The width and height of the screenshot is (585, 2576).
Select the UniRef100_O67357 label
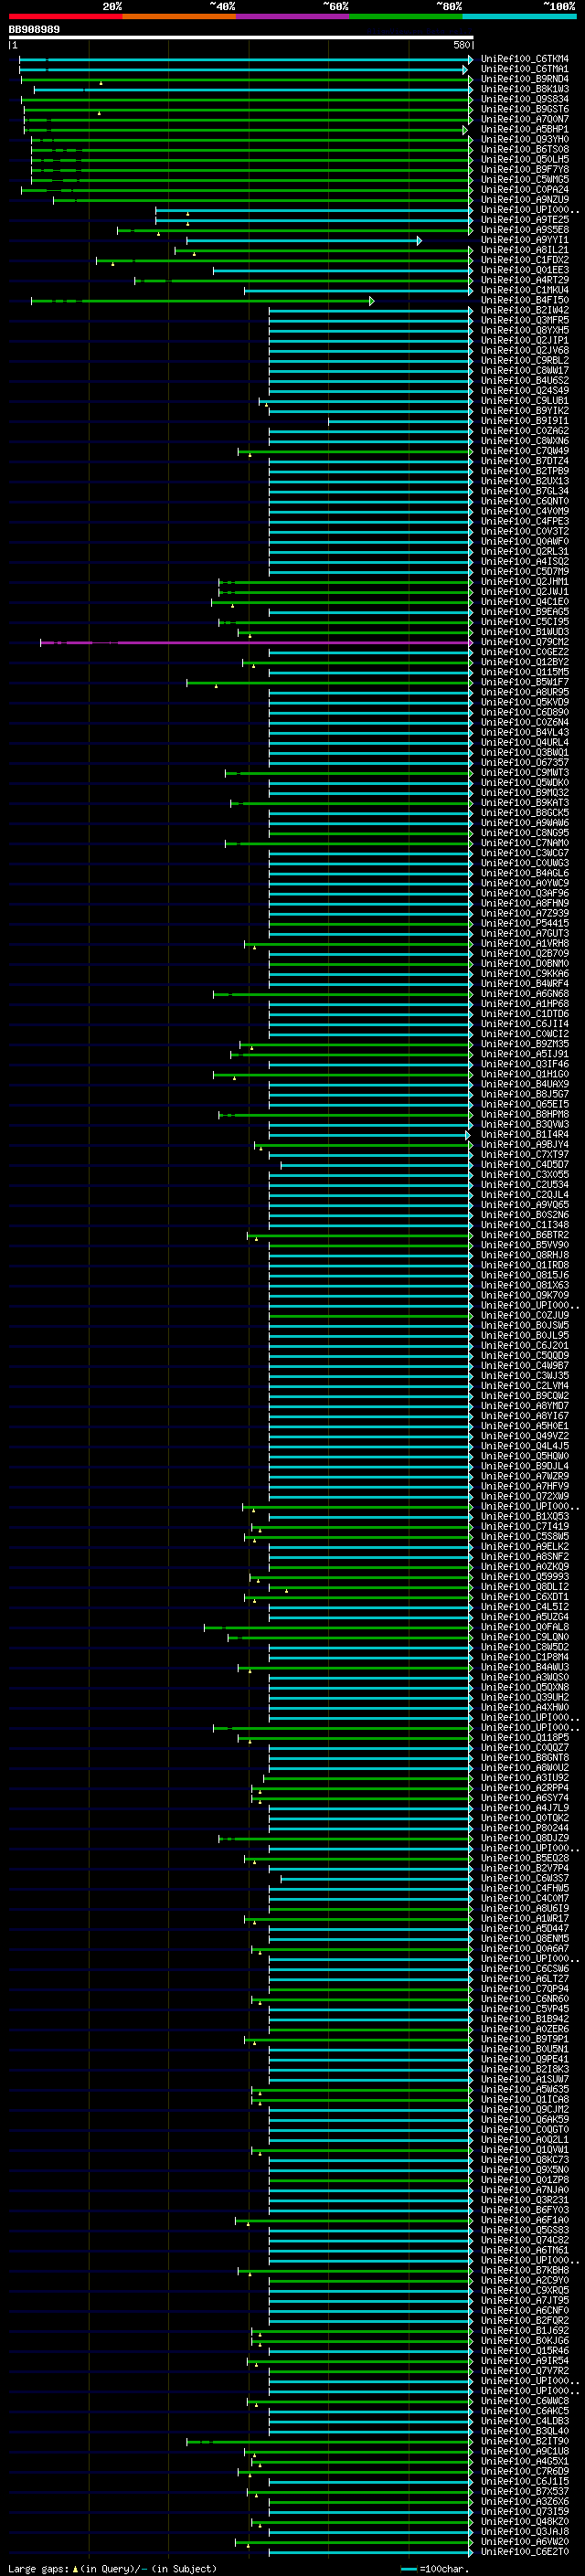(525, 762)
